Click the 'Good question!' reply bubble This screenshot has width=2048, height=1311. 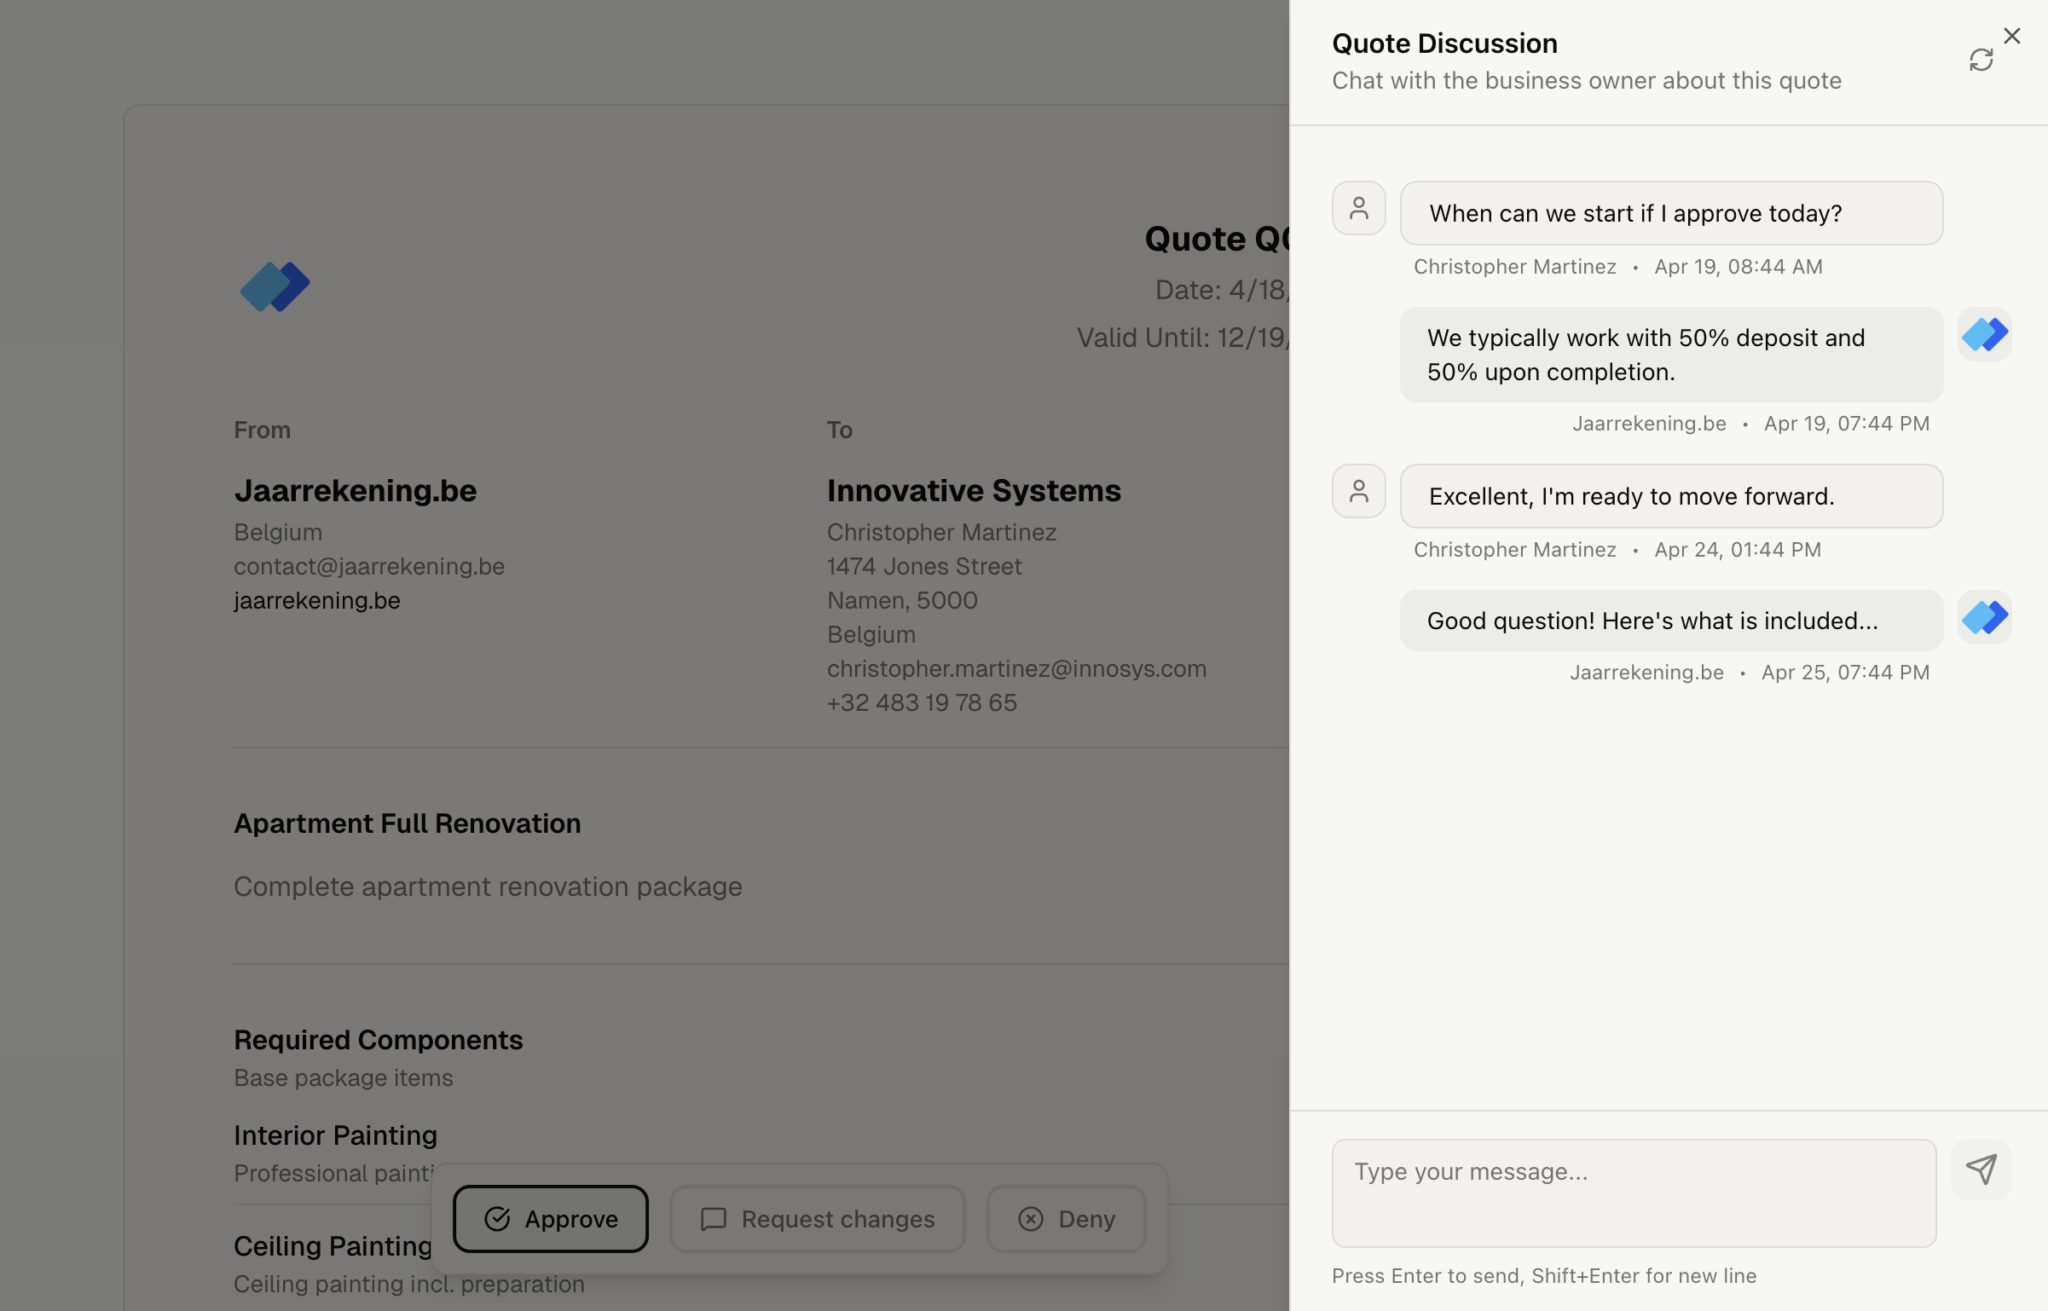[1670, 621]
